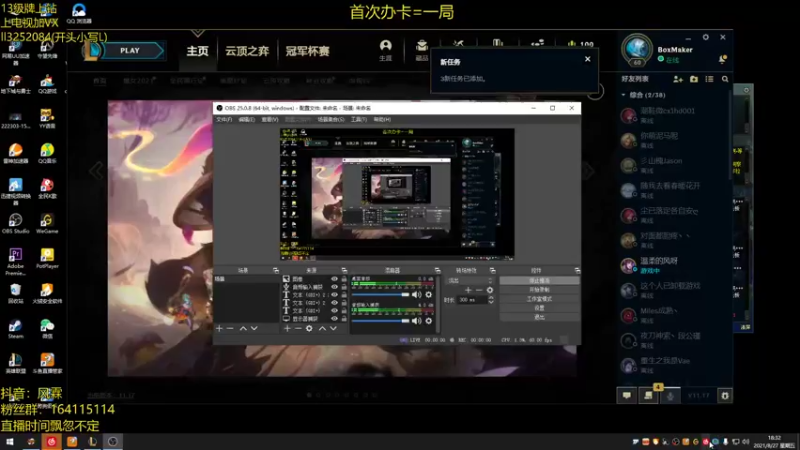Open chat icon at friends panel bottom
This screenshot has height=450, width=800.
point(627,395)
